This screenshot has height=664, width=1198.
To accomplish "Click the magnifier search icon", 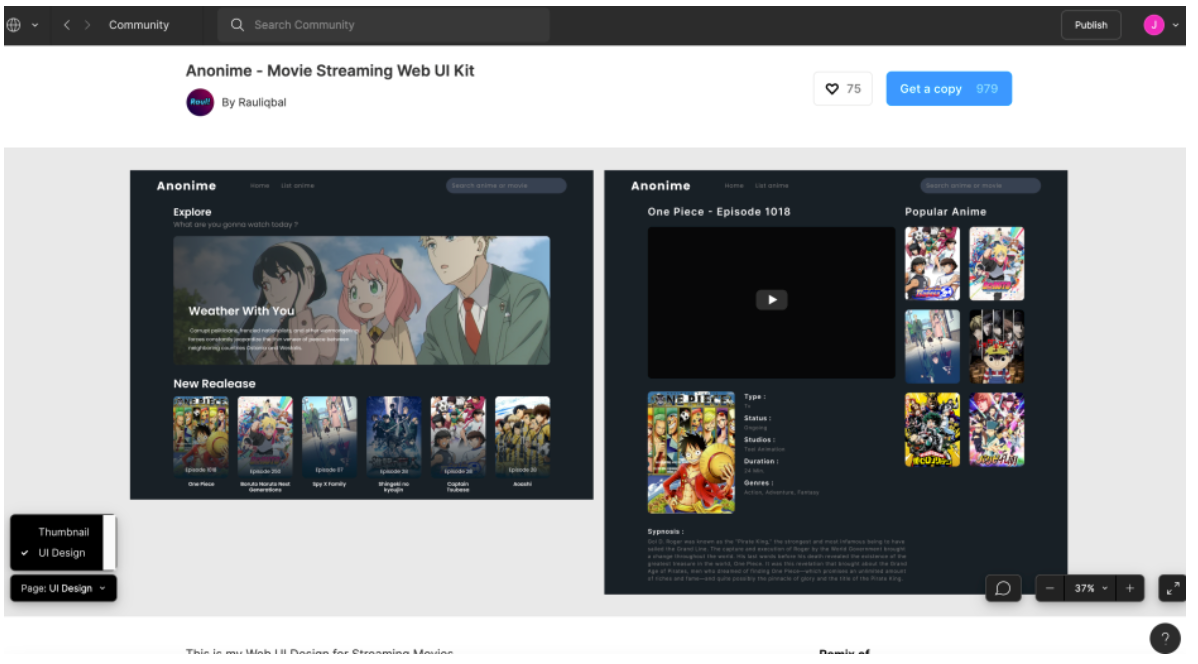I will point(238,25).
